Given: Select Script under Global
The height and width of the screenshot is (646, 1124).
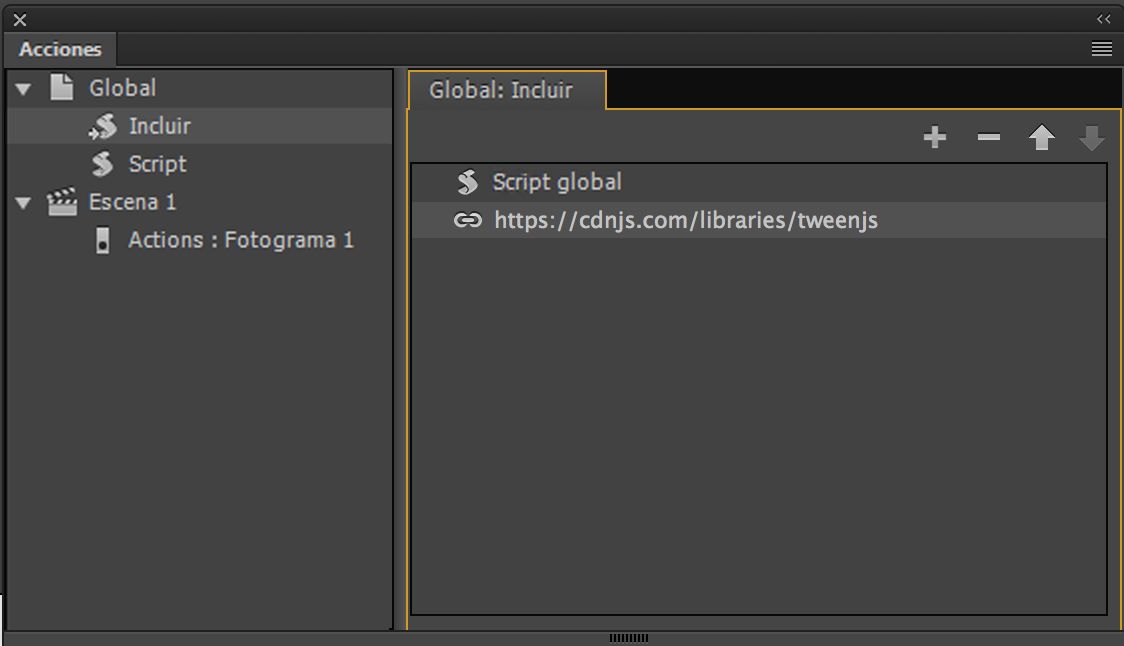Looking at the screenshot, I should point(199,164).
